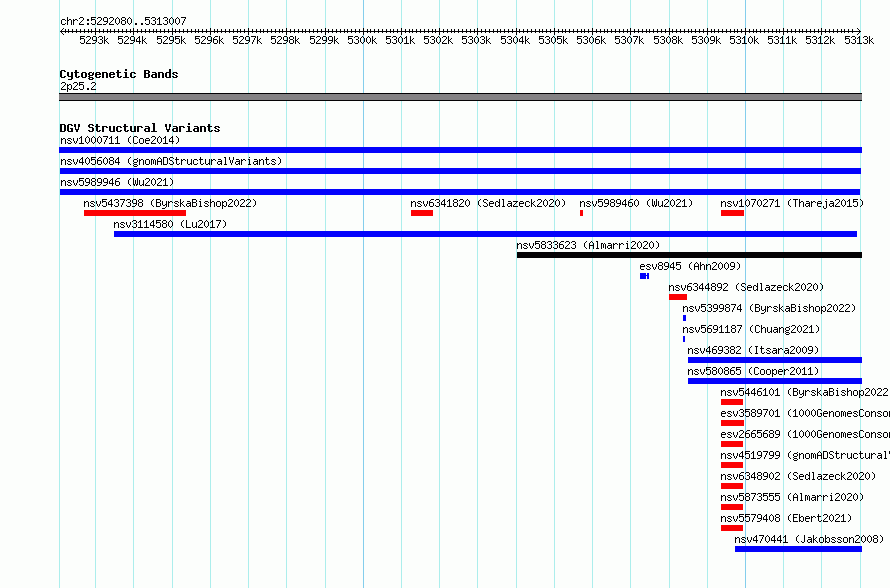Click the 5304k ruler position
Image resolution: width=890 pixels, height=588 pixels.
pos(515,40)
